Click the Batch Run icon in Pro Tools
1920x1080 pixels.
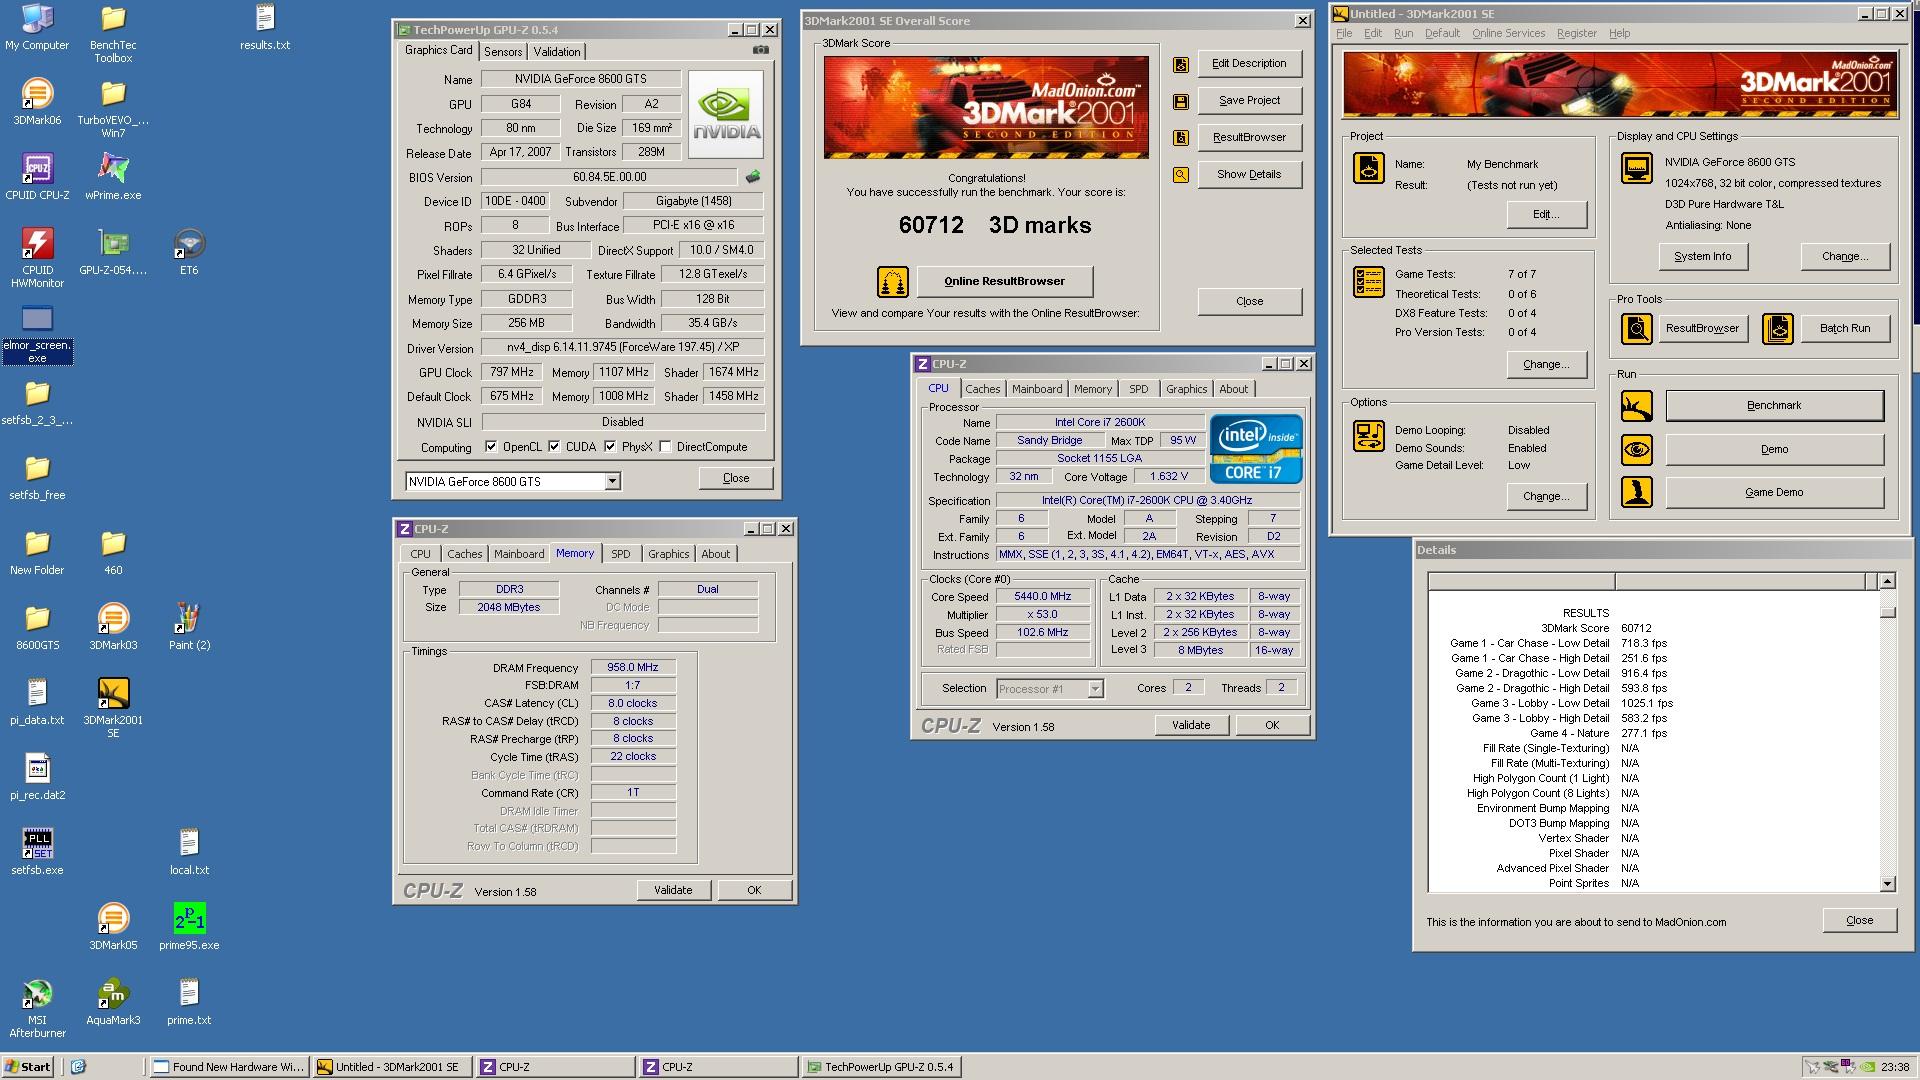(x=1778, y=329)
